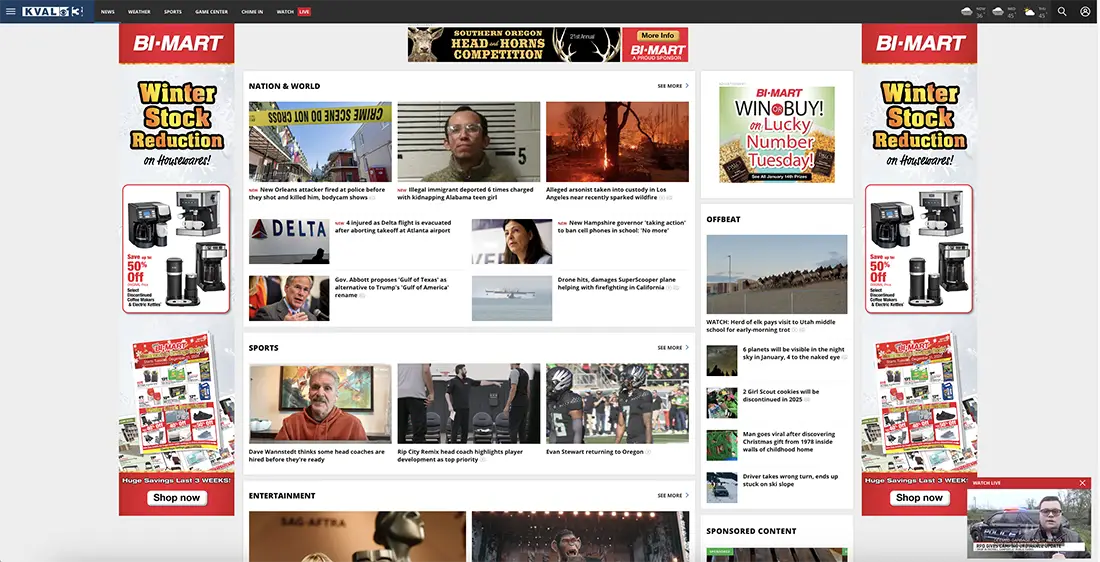The width and height of the screenshot is (1100, 562).
Task: Open alleged arsonist Los Angeles wildfire headline
Action: 609,194
